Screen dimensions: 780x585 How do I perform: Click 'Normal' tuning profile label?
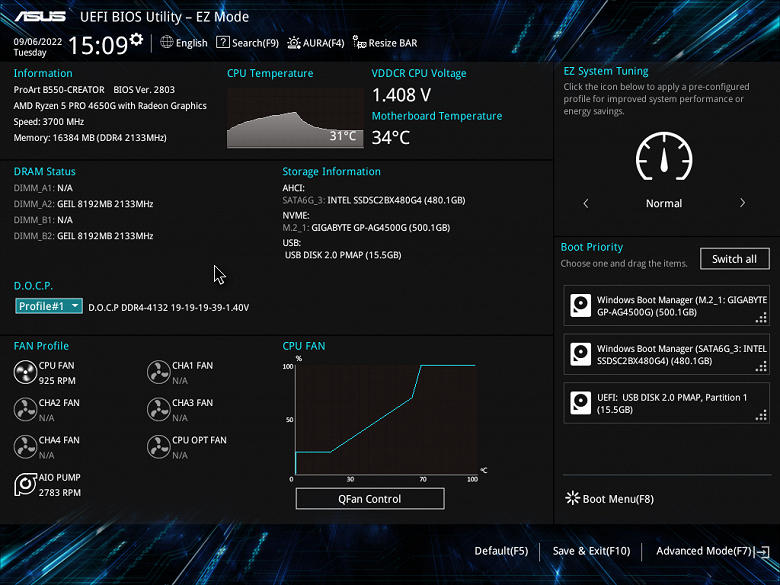pos(664,203)
